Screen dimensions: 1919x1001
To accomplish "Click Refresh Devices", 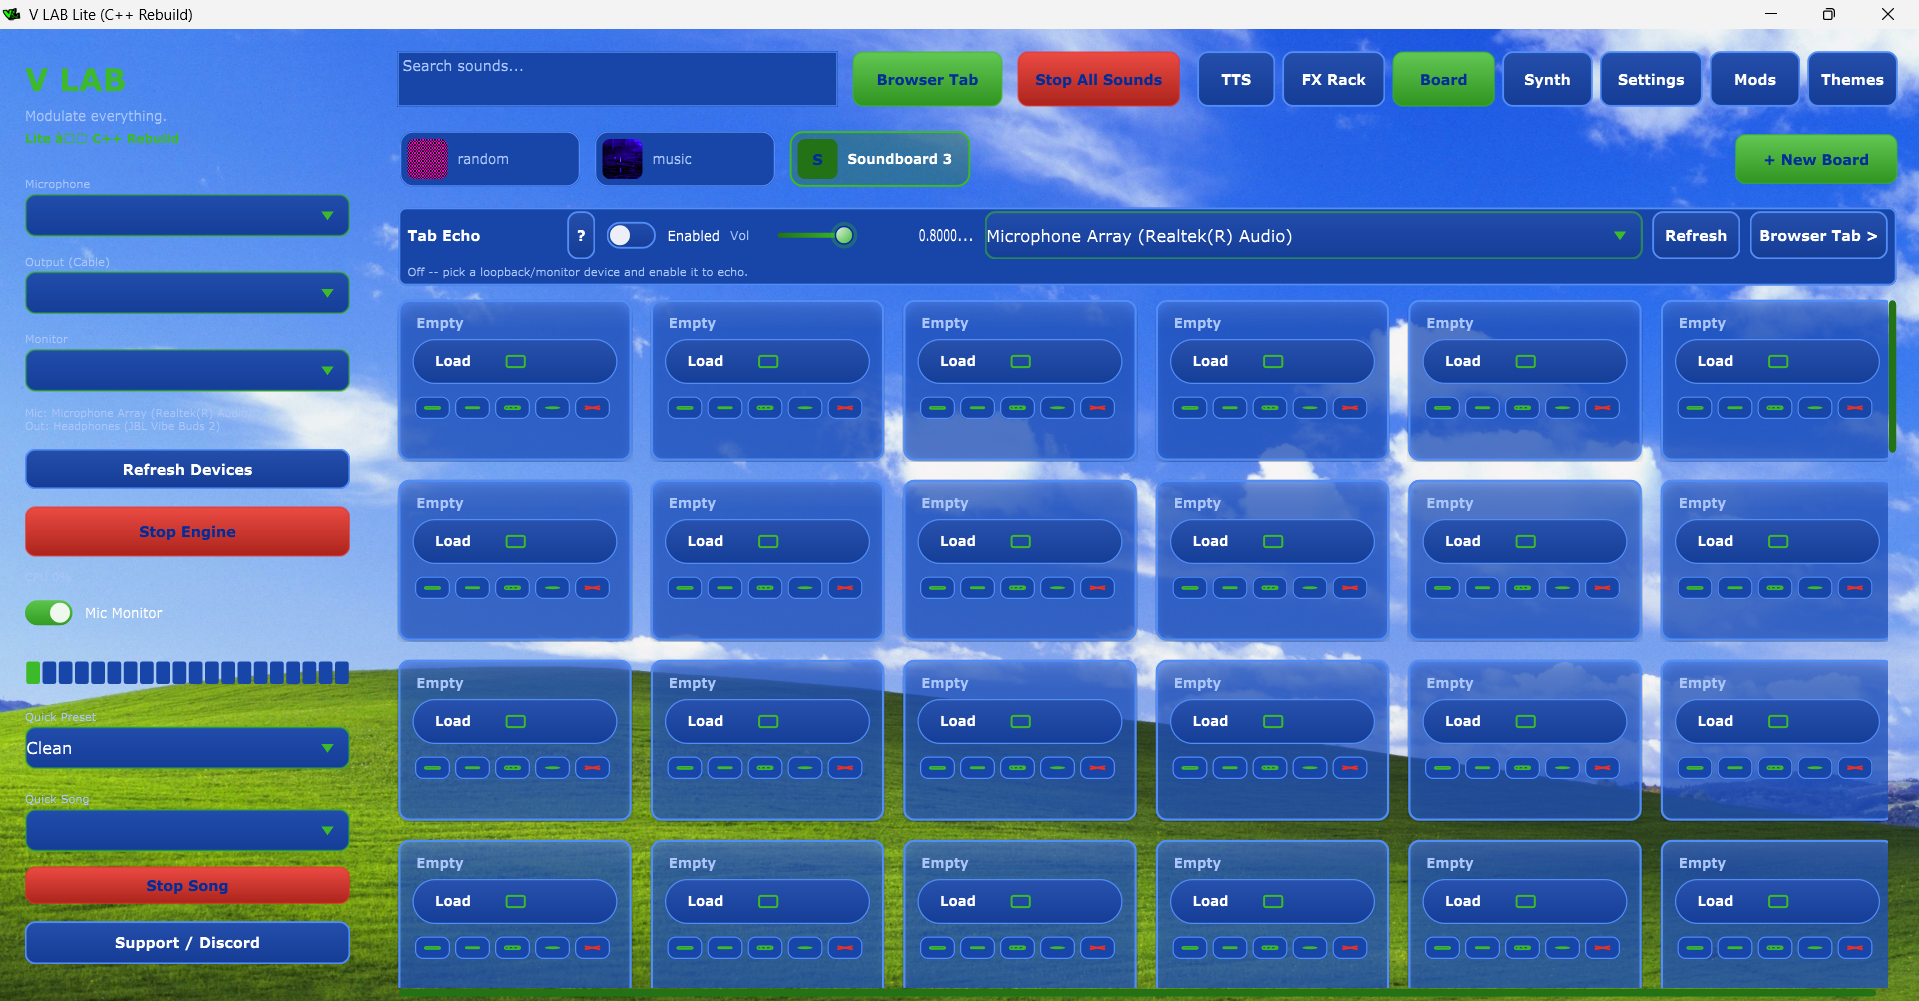I will coord(187,469).
